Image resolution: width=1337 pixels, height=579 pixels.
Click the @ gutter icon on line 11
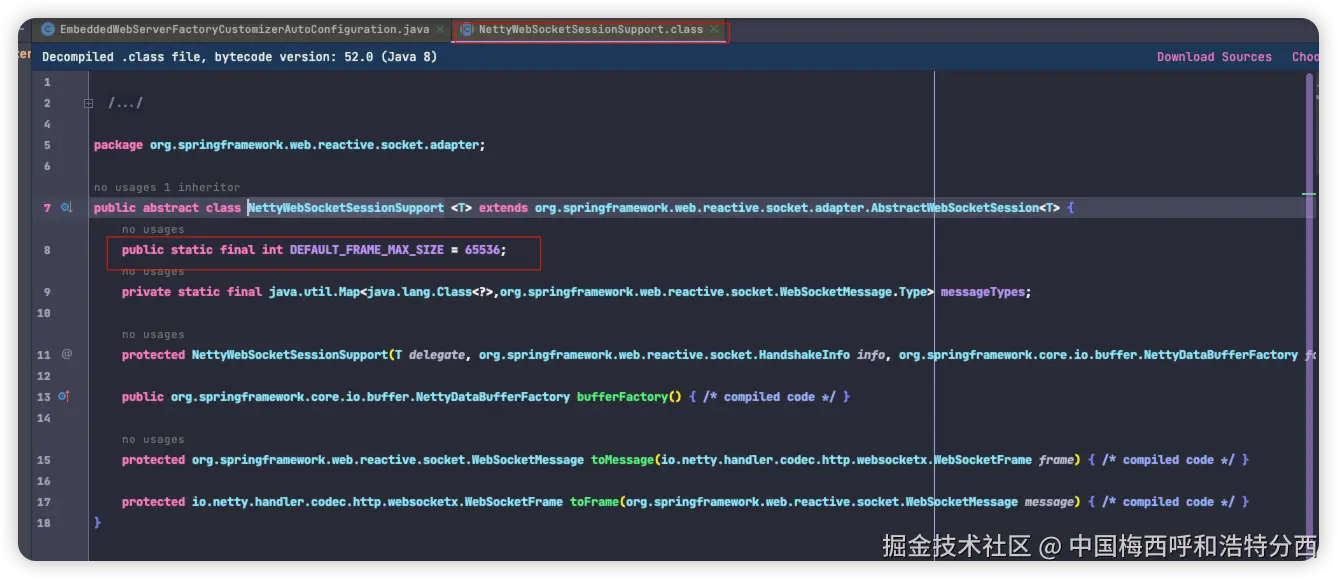[67, 354]
